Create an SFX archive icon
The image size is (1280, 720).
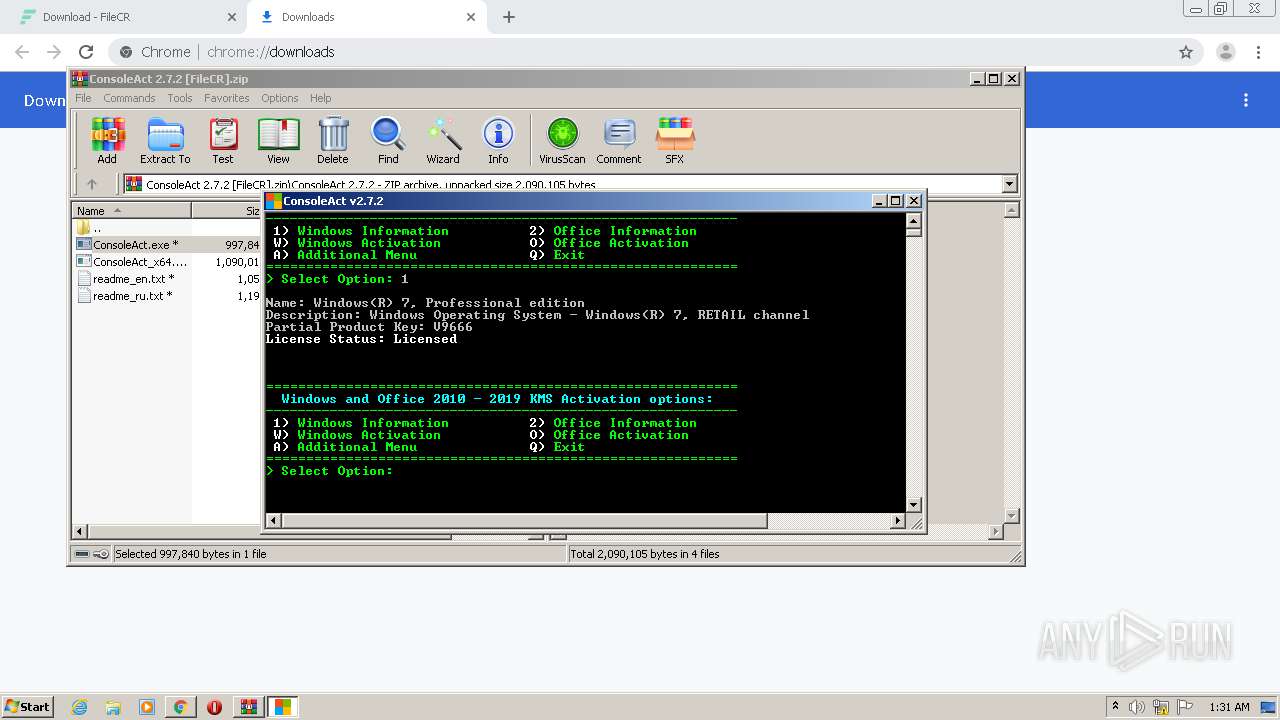(675, 141)
